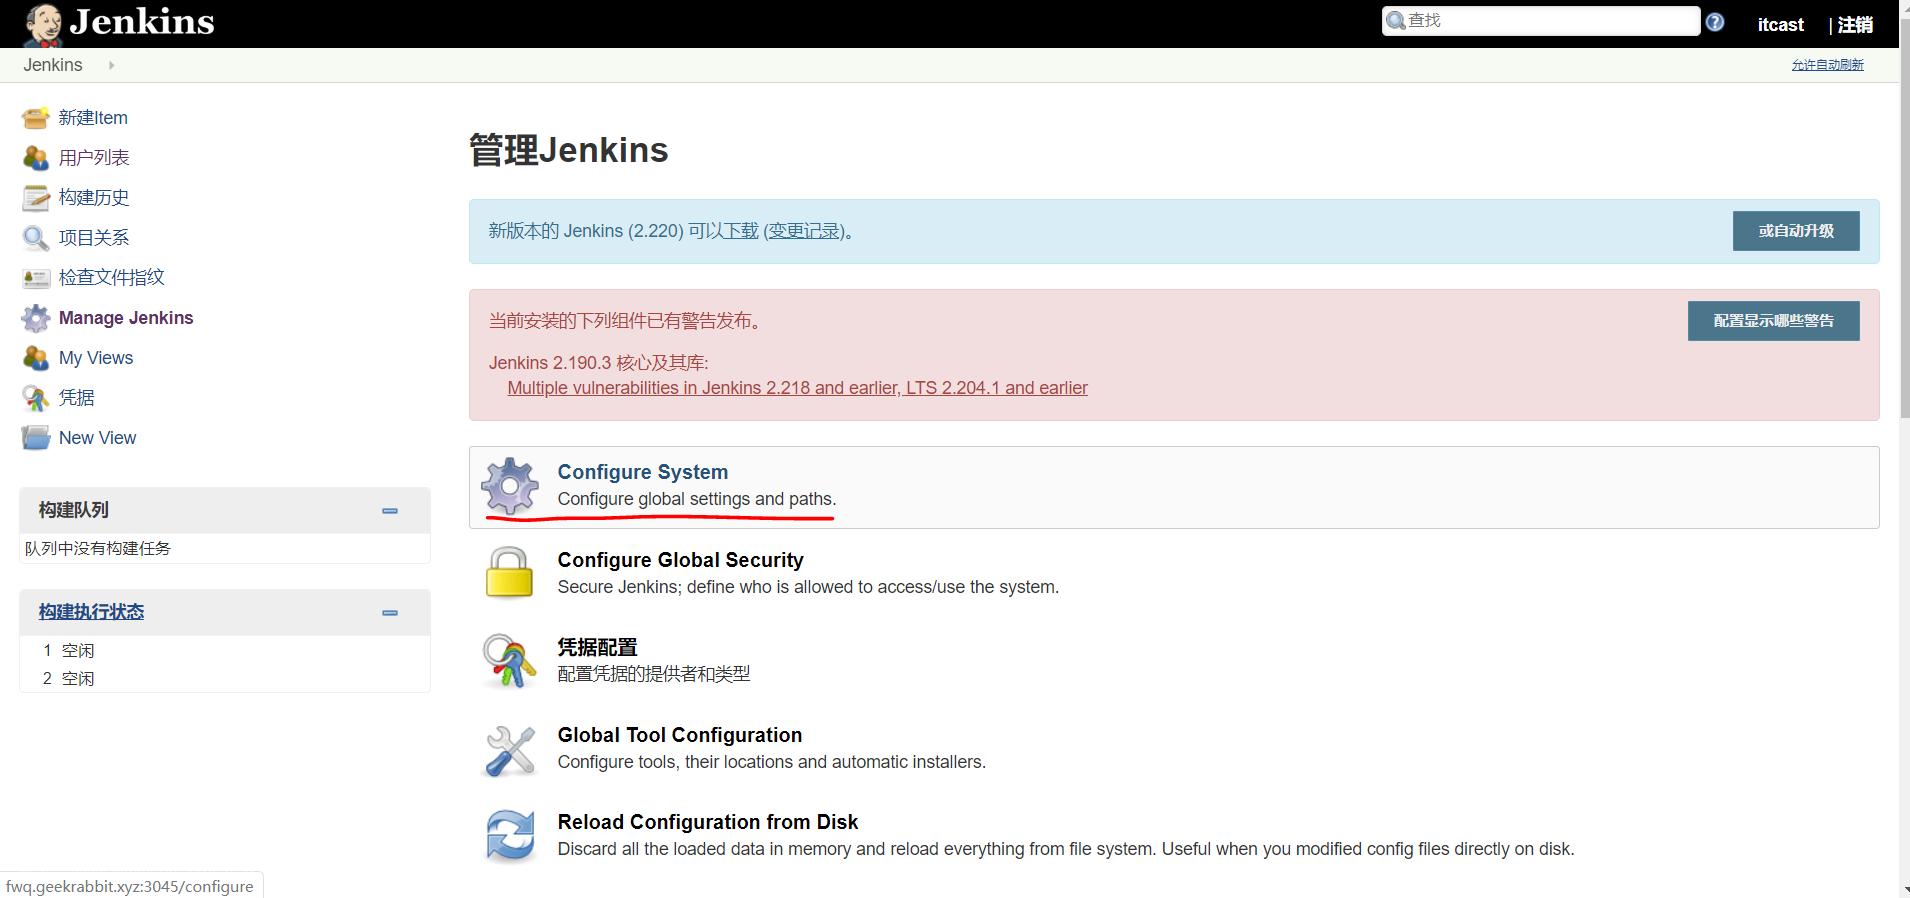Open the Configure Global Security link
Image resolution: width=1910 pixels, height=898 pixels.
681,560
